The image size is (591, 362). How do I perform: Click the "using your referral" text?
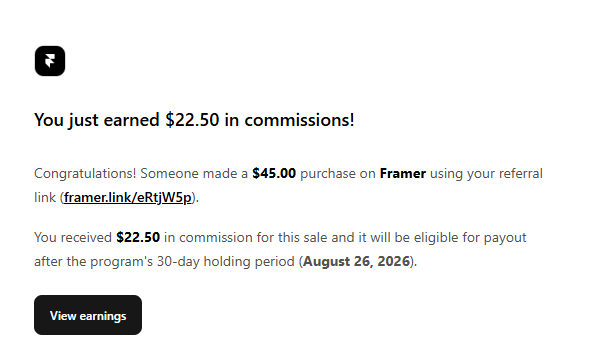click(486, 173)
